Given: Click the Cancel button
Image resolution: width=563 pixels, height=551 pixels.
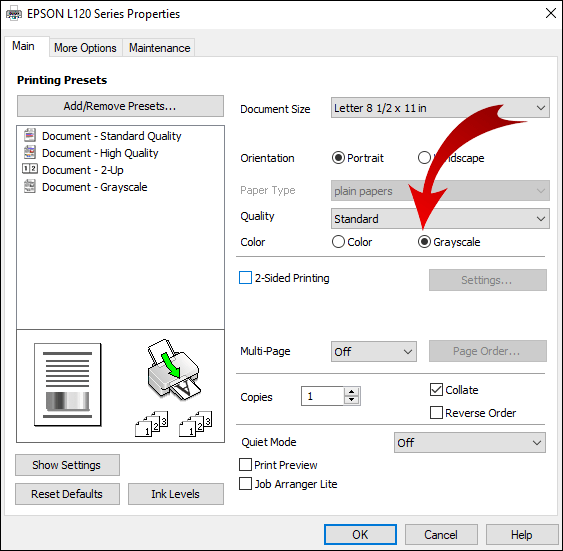Looking at the screenshot, I should pos(441,534).
